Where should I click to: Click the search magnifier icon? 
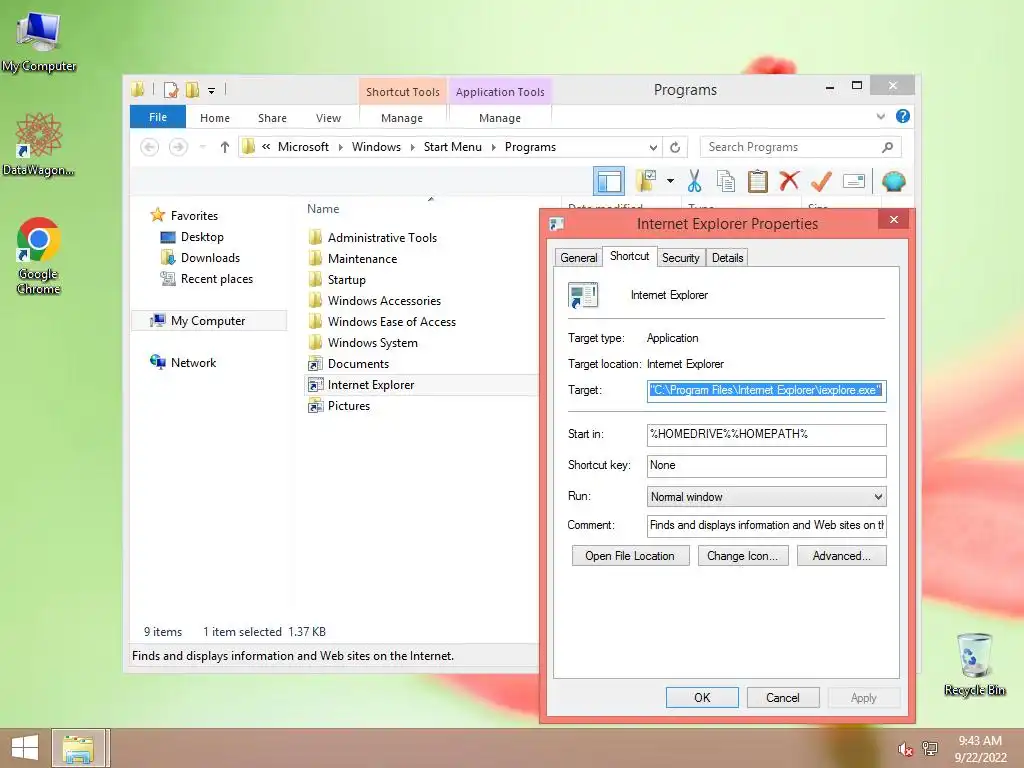click(887, 148)
